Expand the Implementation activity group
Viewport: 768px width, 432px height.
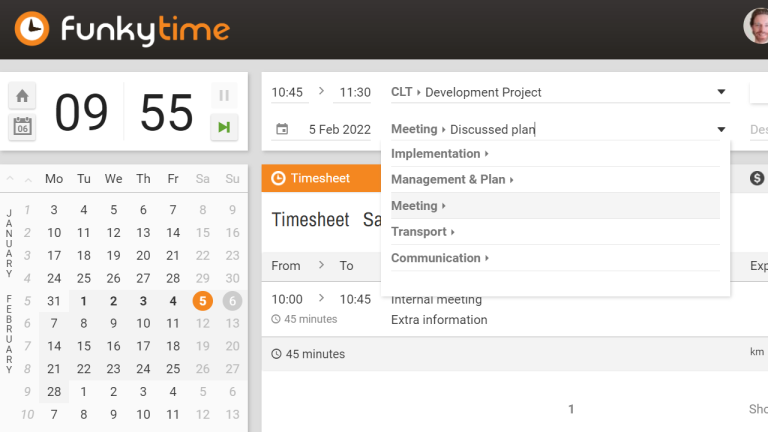point(439,154)
